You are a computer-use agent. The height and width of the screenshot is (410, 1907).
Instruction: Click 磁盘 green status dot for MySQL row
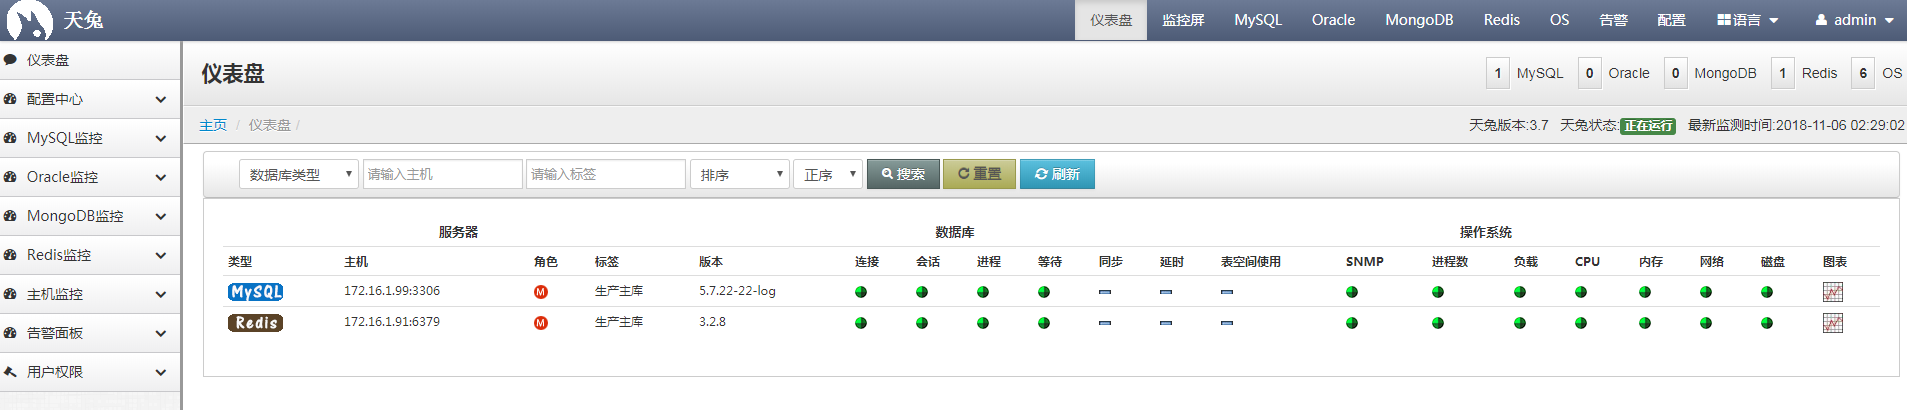[1767, 292]
